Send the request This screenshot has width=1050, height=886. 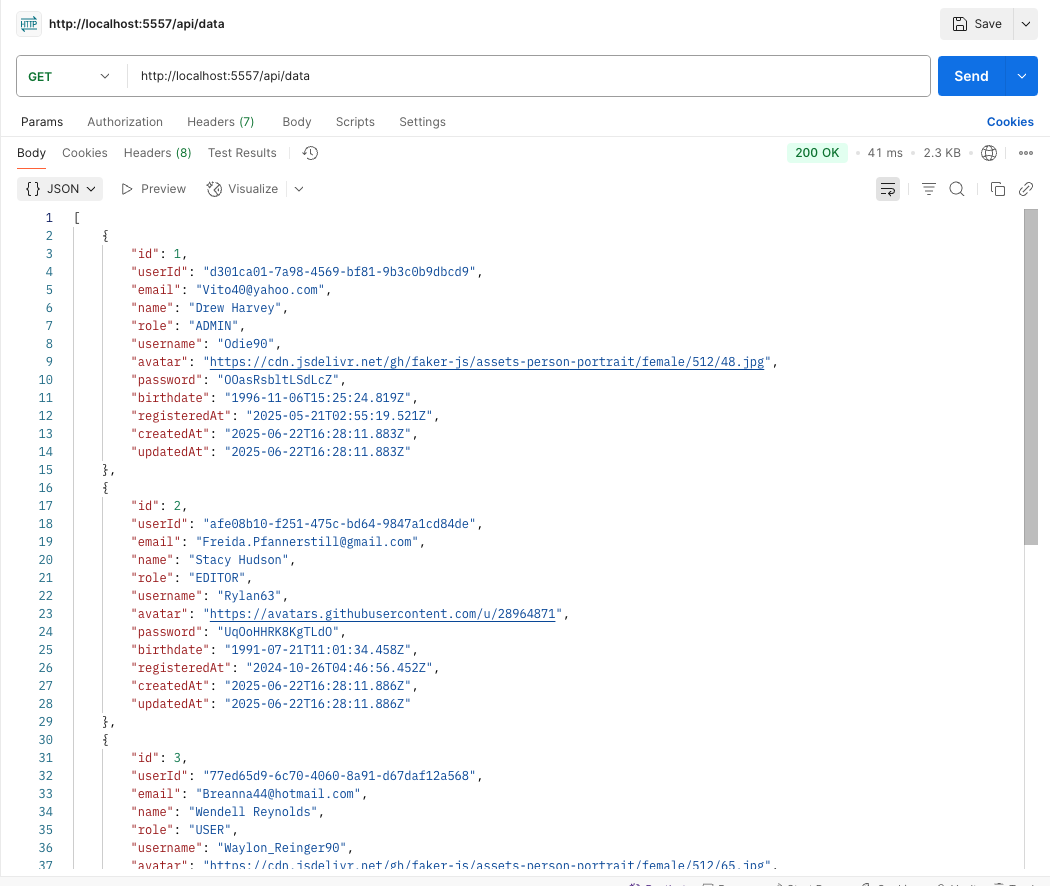(x=971, y=76)
